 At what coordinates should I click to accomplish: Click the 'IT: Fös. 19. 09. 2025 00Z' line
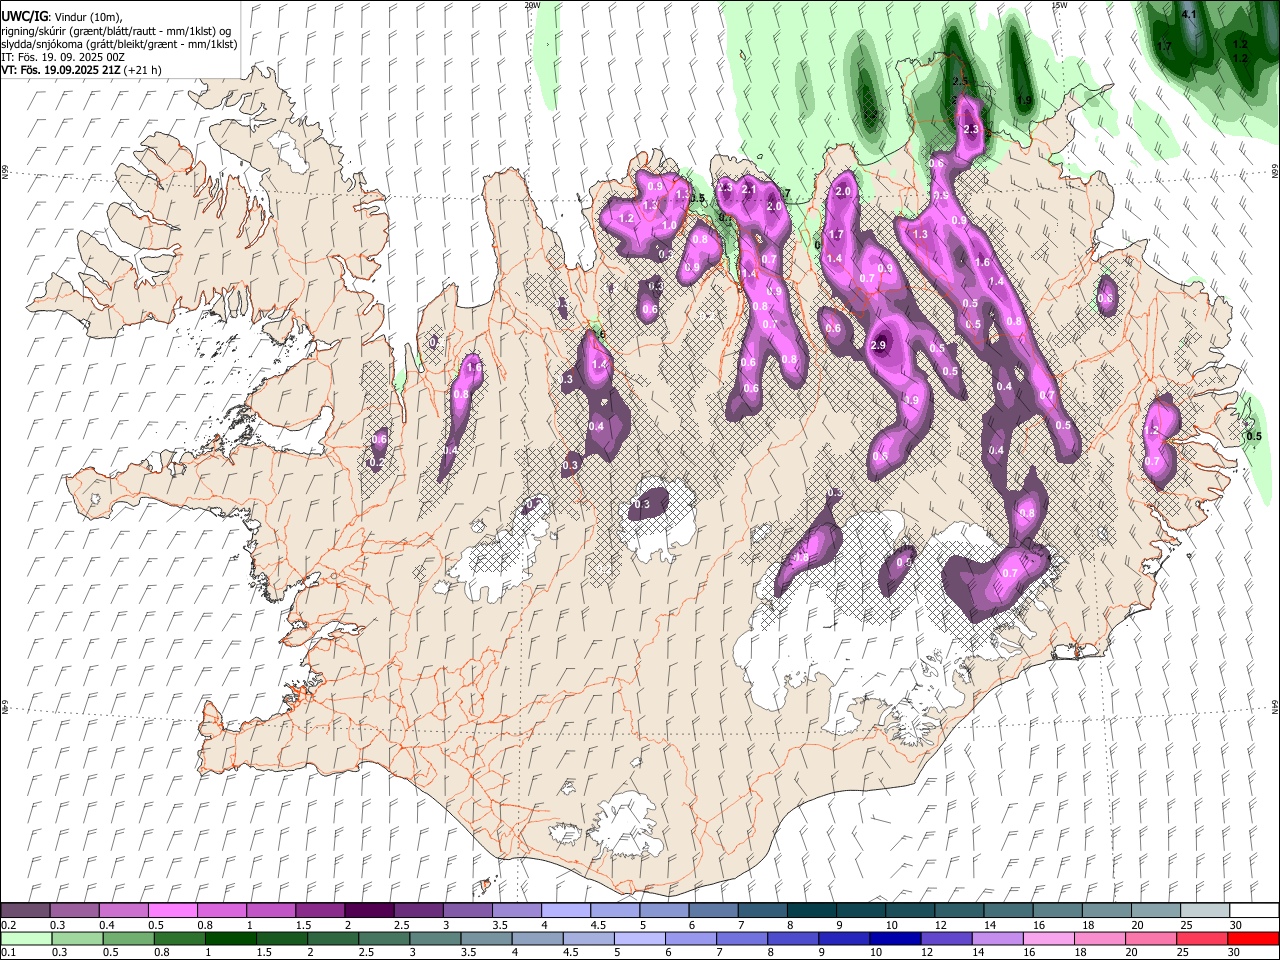pyautogui.click(x=63, y=57)
